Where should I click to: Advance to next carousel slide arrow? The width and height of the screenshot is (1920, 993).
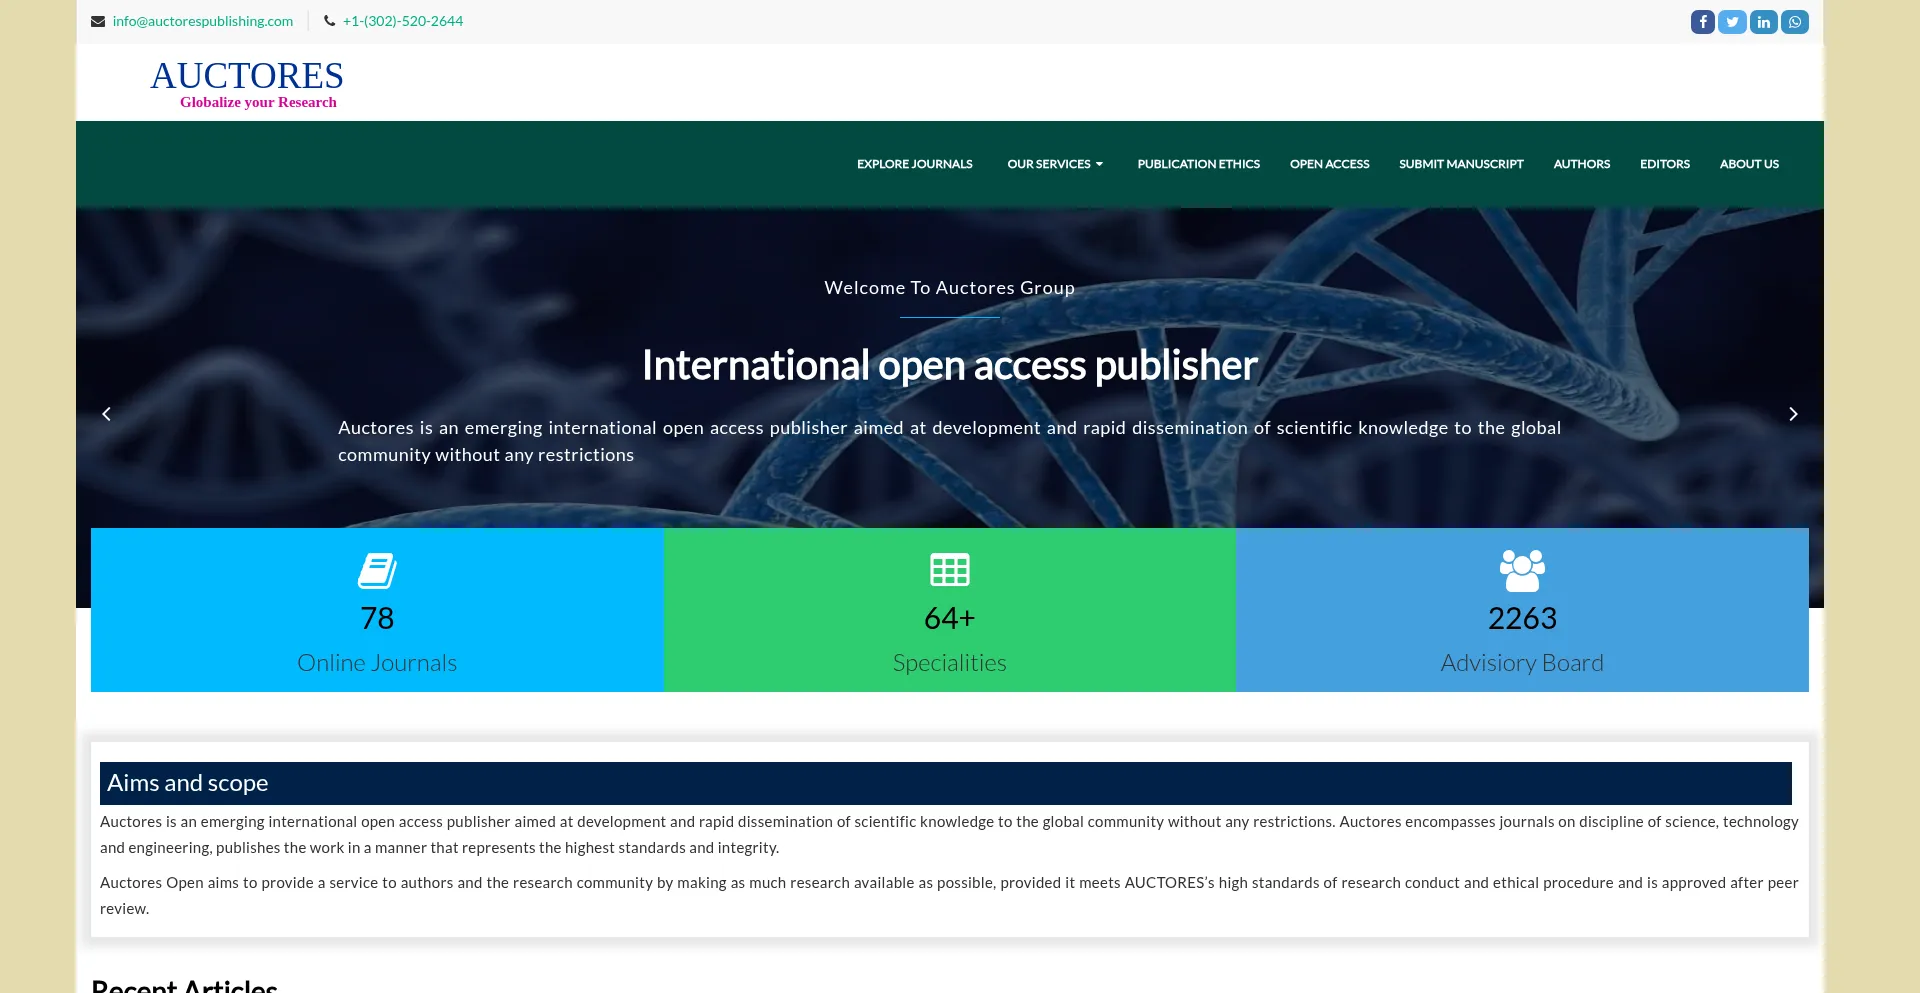[1793, 414]
